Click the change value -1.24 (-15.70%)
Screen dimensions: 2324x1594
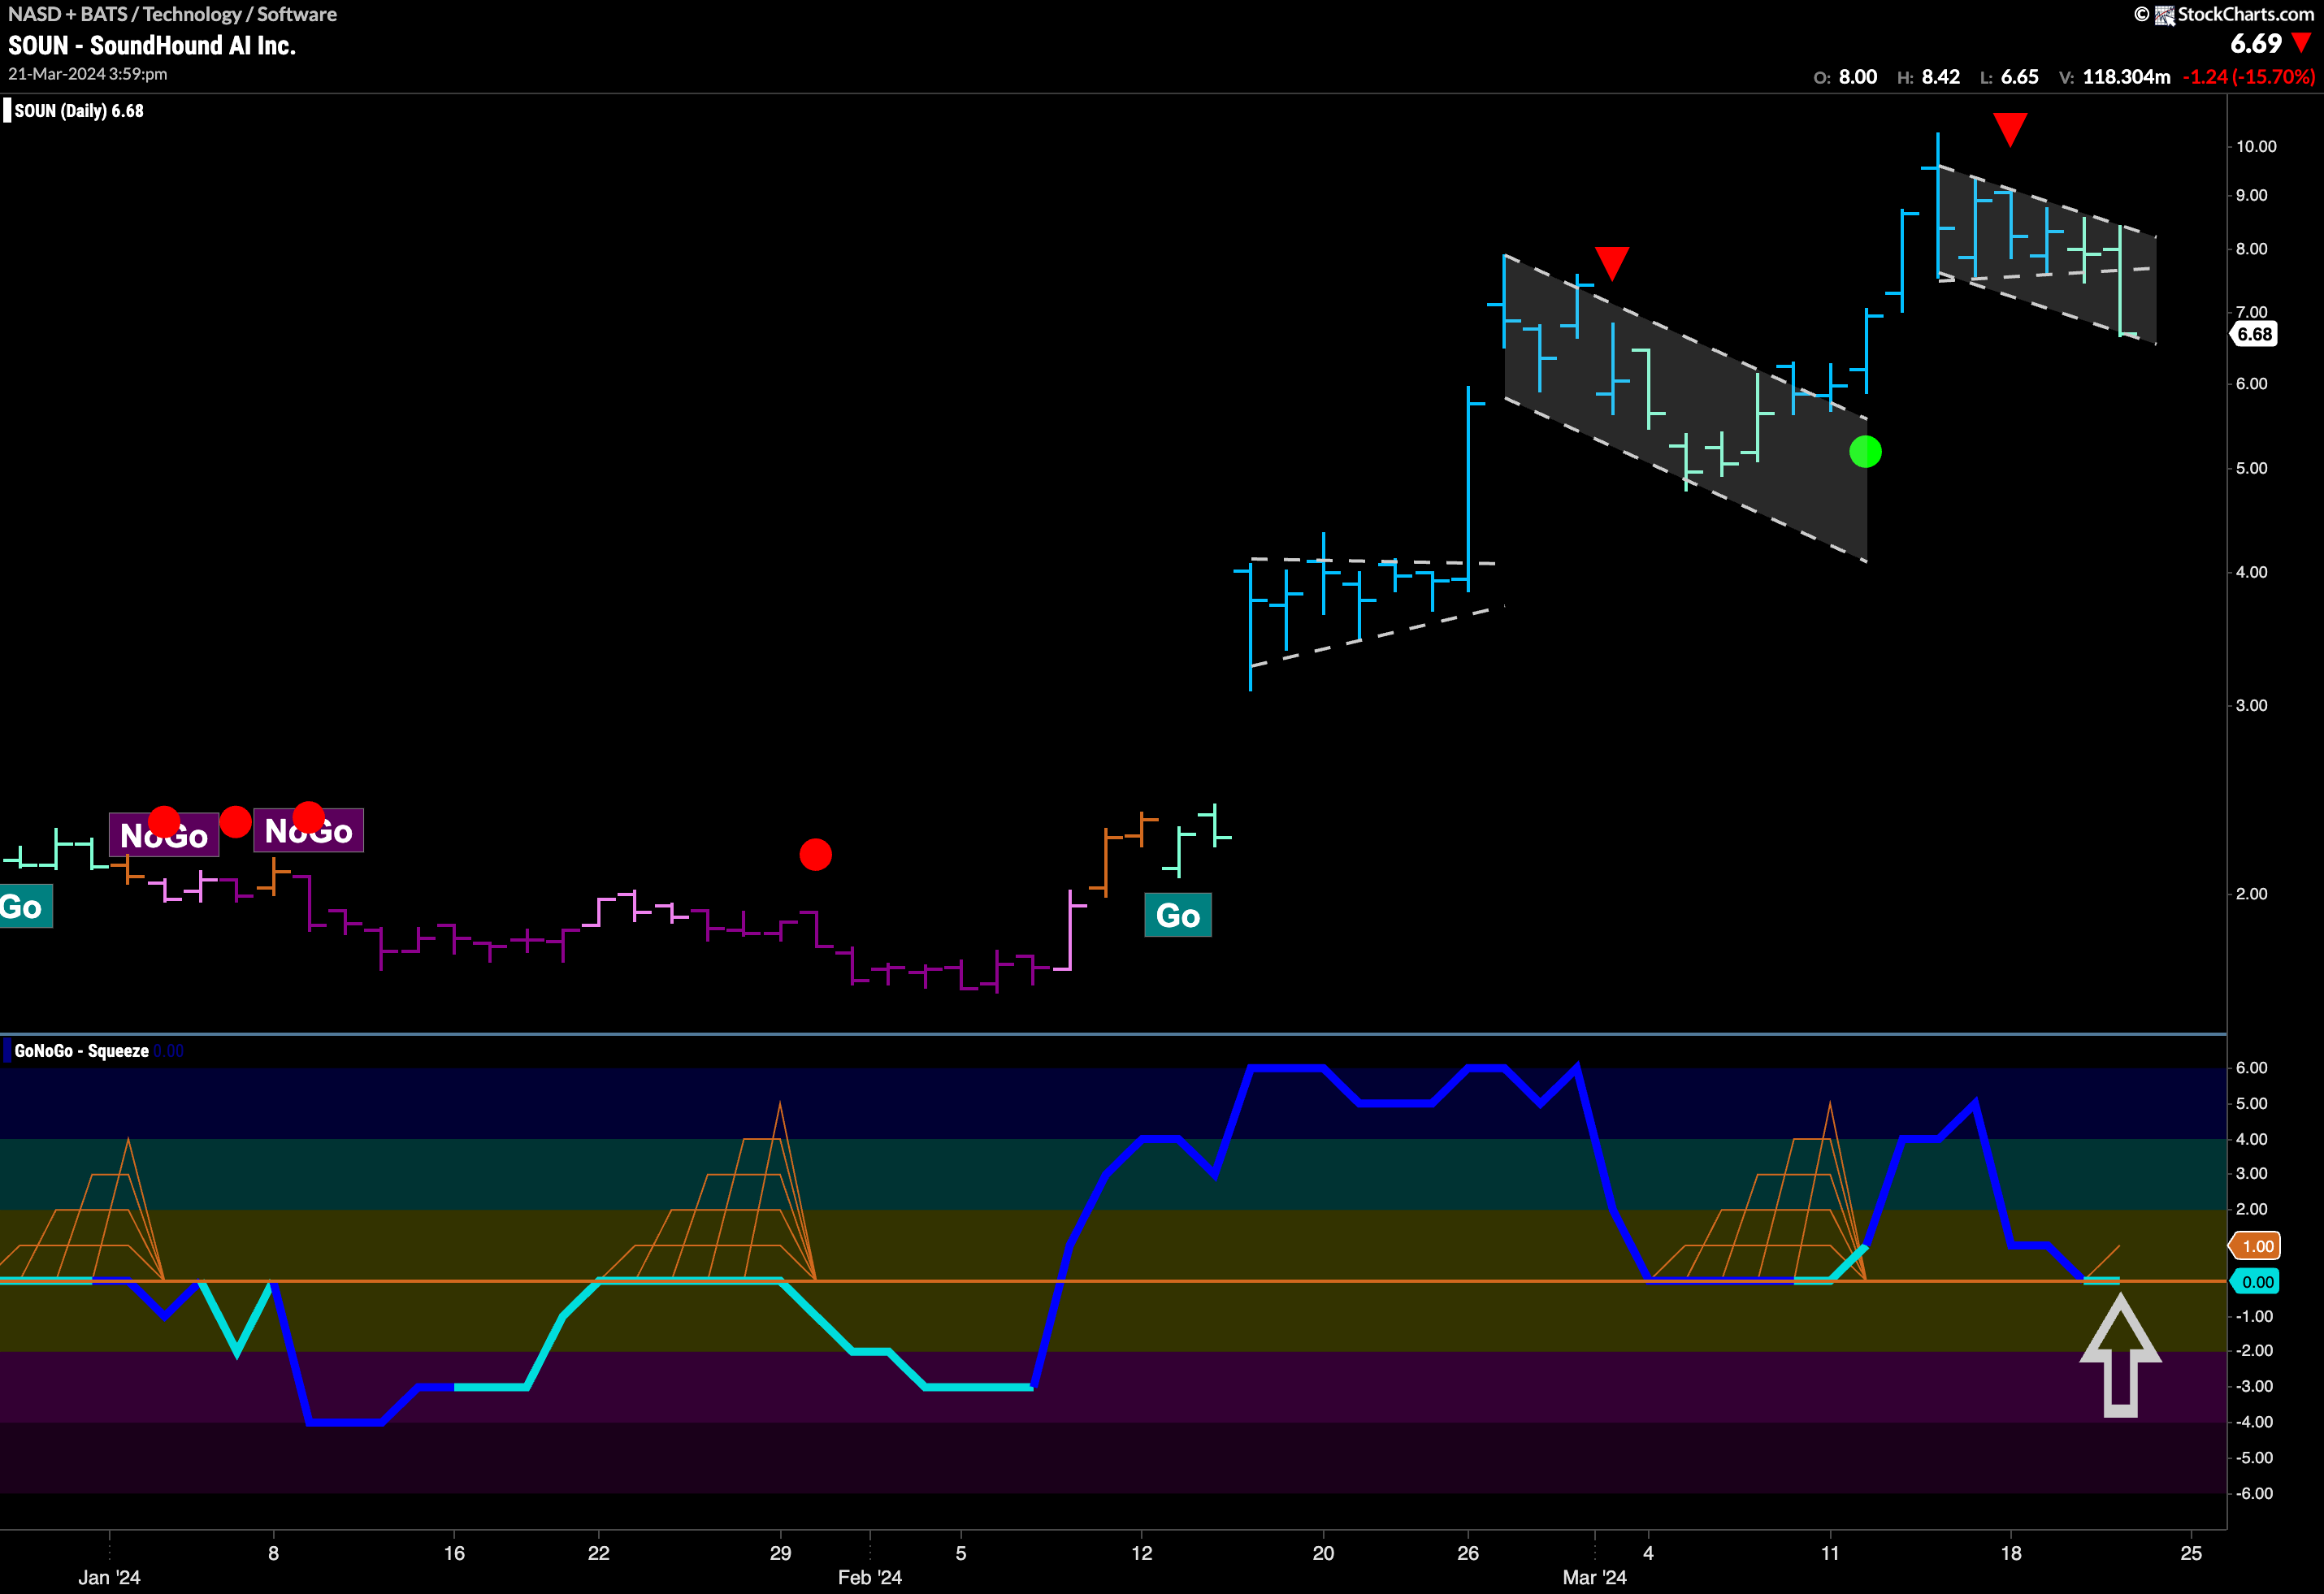click(2248, 77)
